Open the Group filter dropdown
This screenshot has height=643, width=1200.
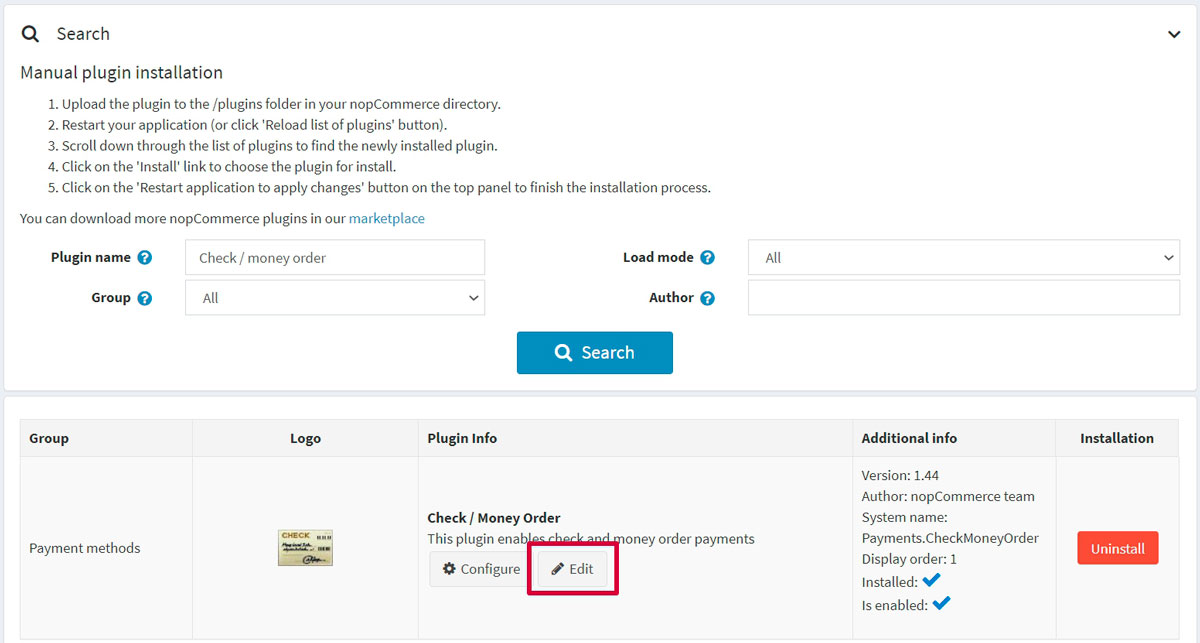pos(335,298)
